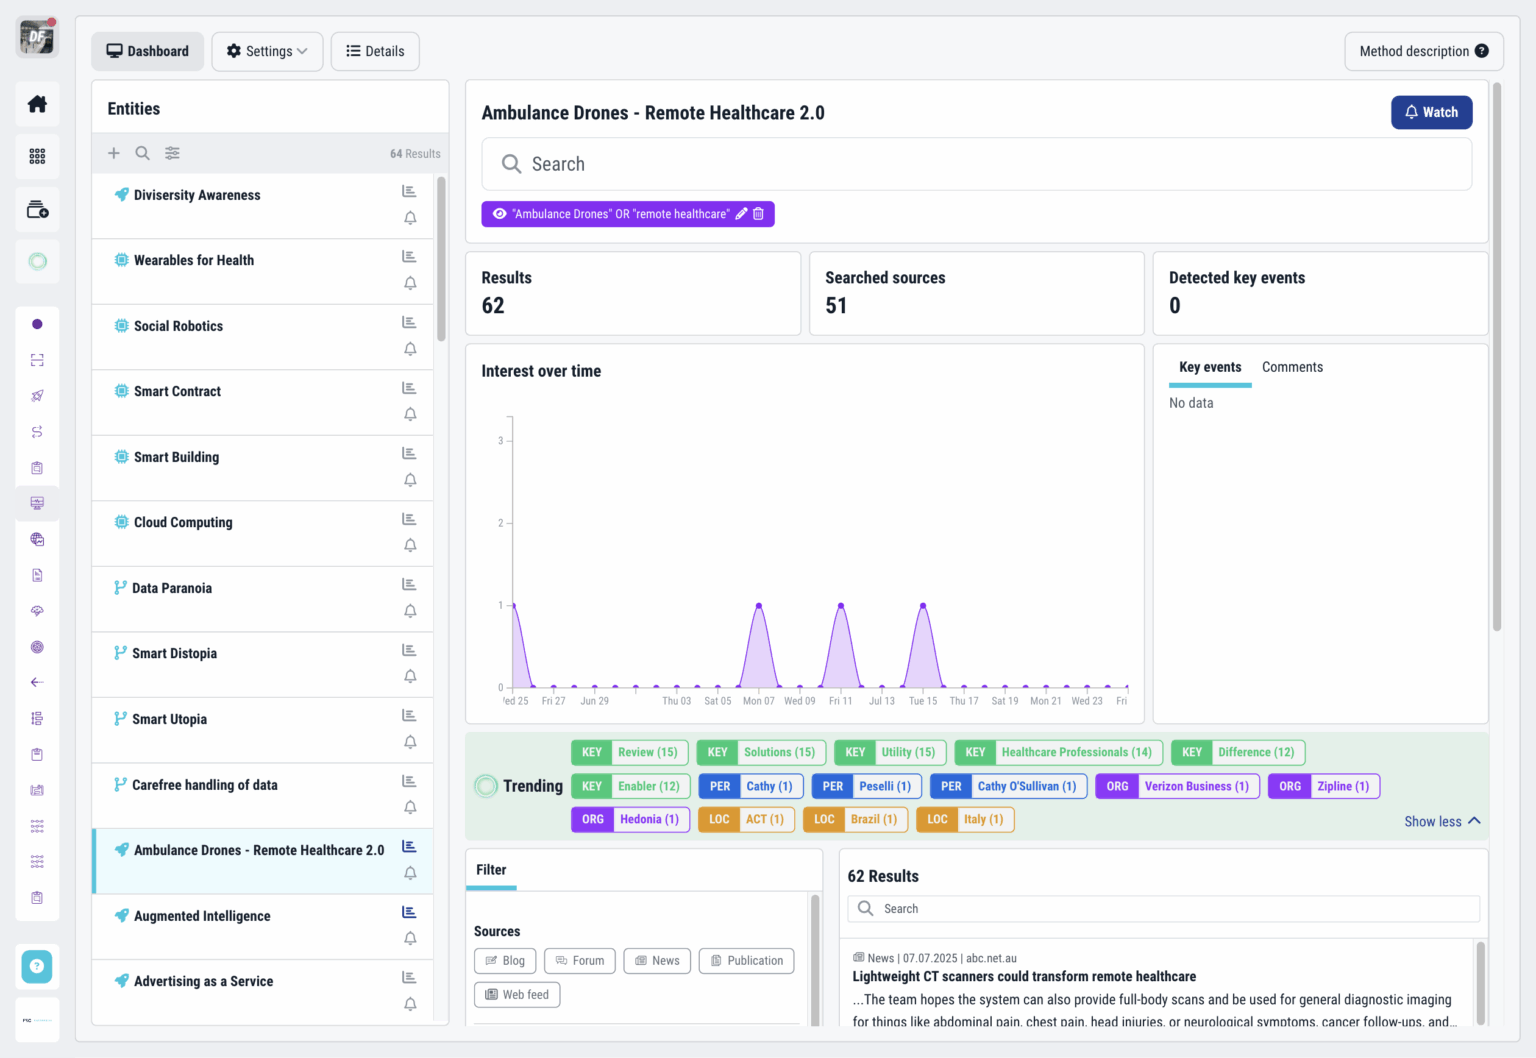Open the globe icon in the left sidebar
This screenshot has height=1058, width=1536.
pyautogui.click(x=37, y=539)
